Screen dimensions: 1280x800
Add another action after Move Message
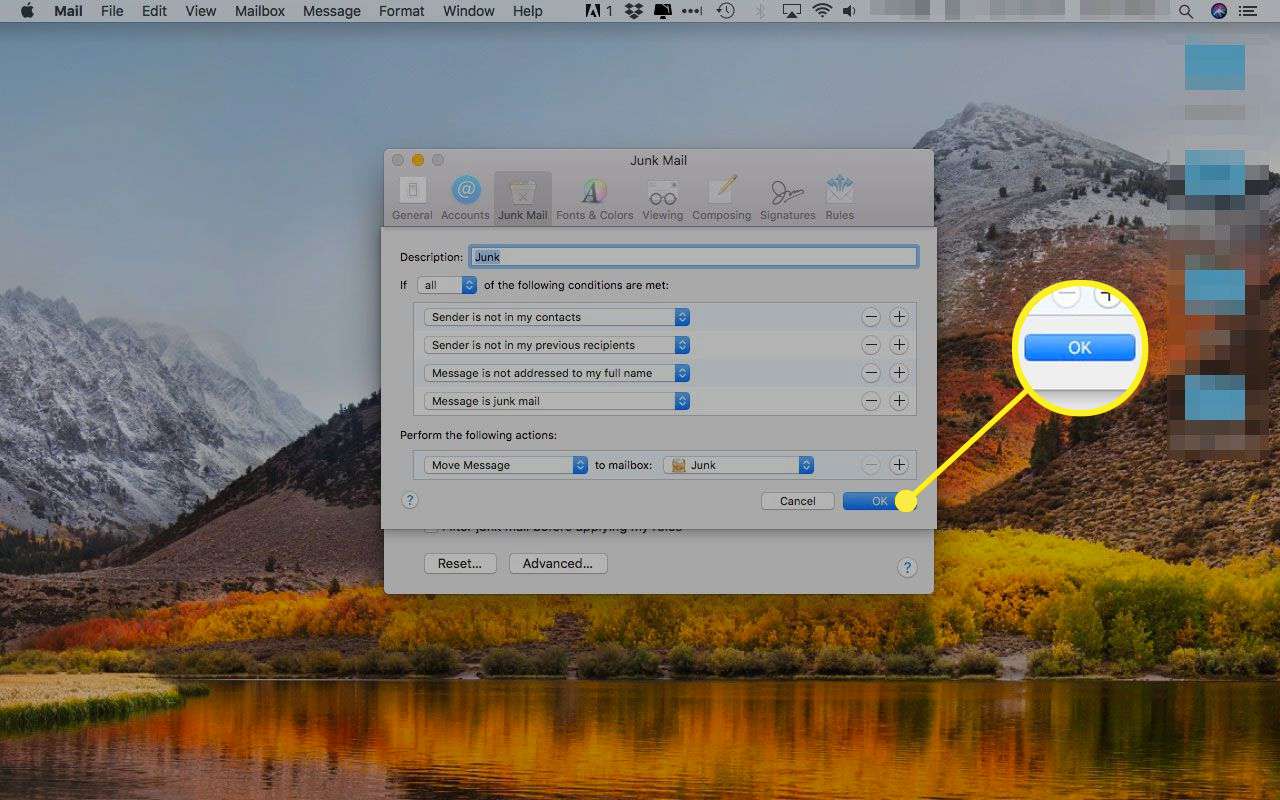899,465
